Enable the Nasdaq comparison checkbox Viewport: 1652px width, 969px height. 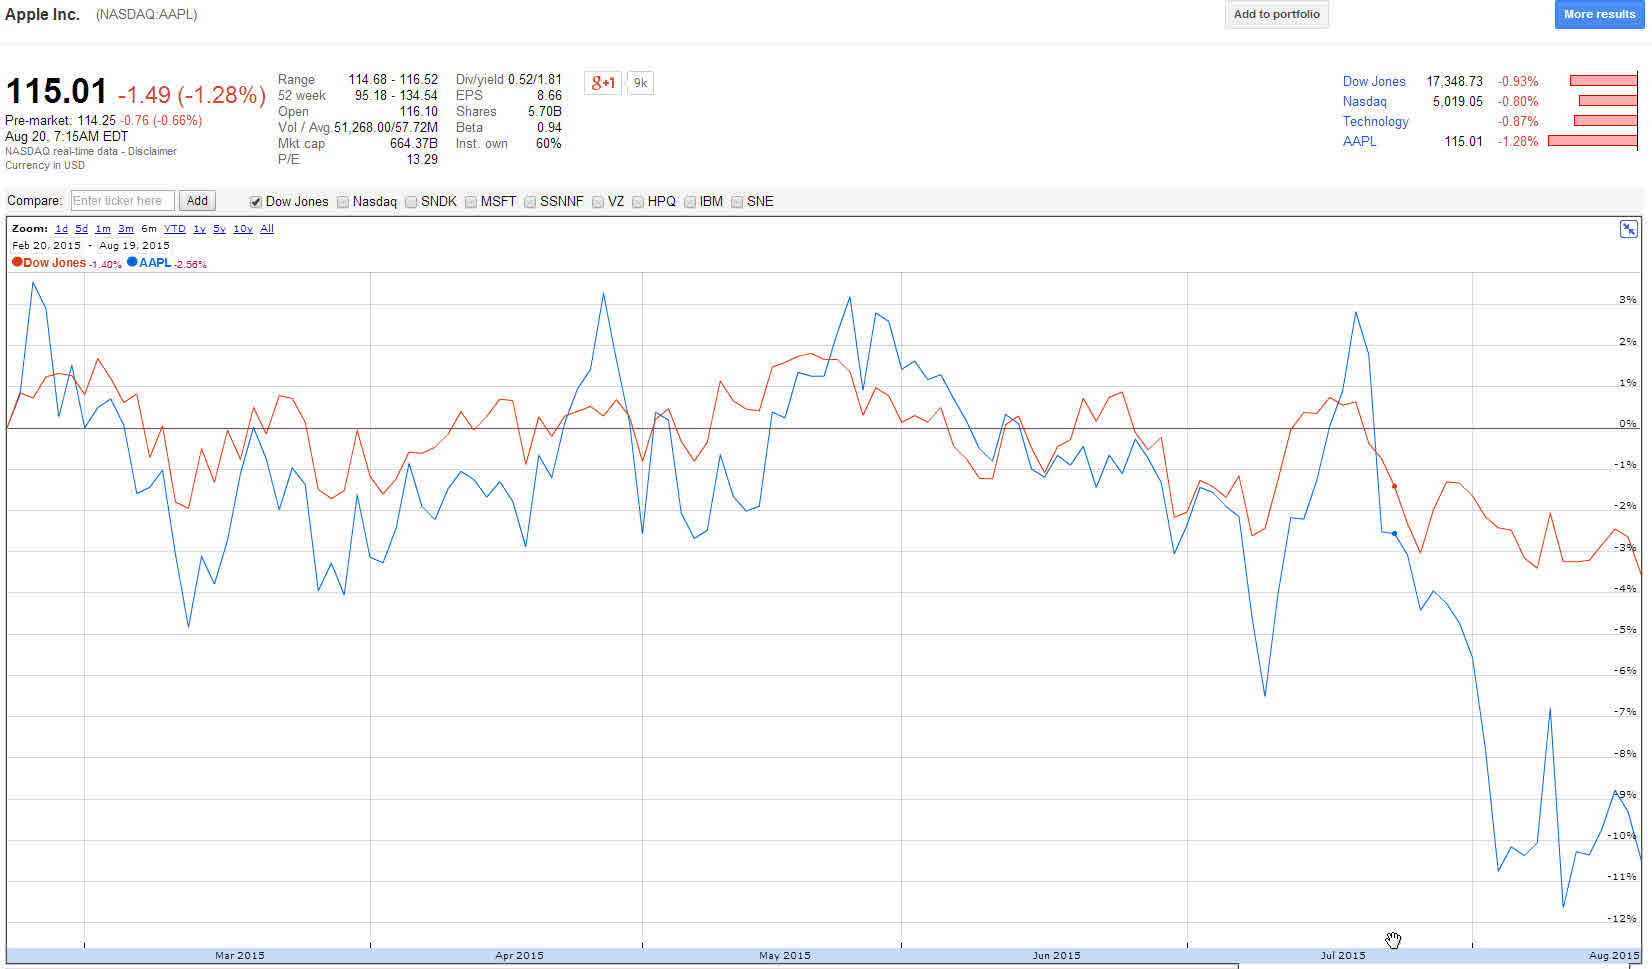coord(343,202)
